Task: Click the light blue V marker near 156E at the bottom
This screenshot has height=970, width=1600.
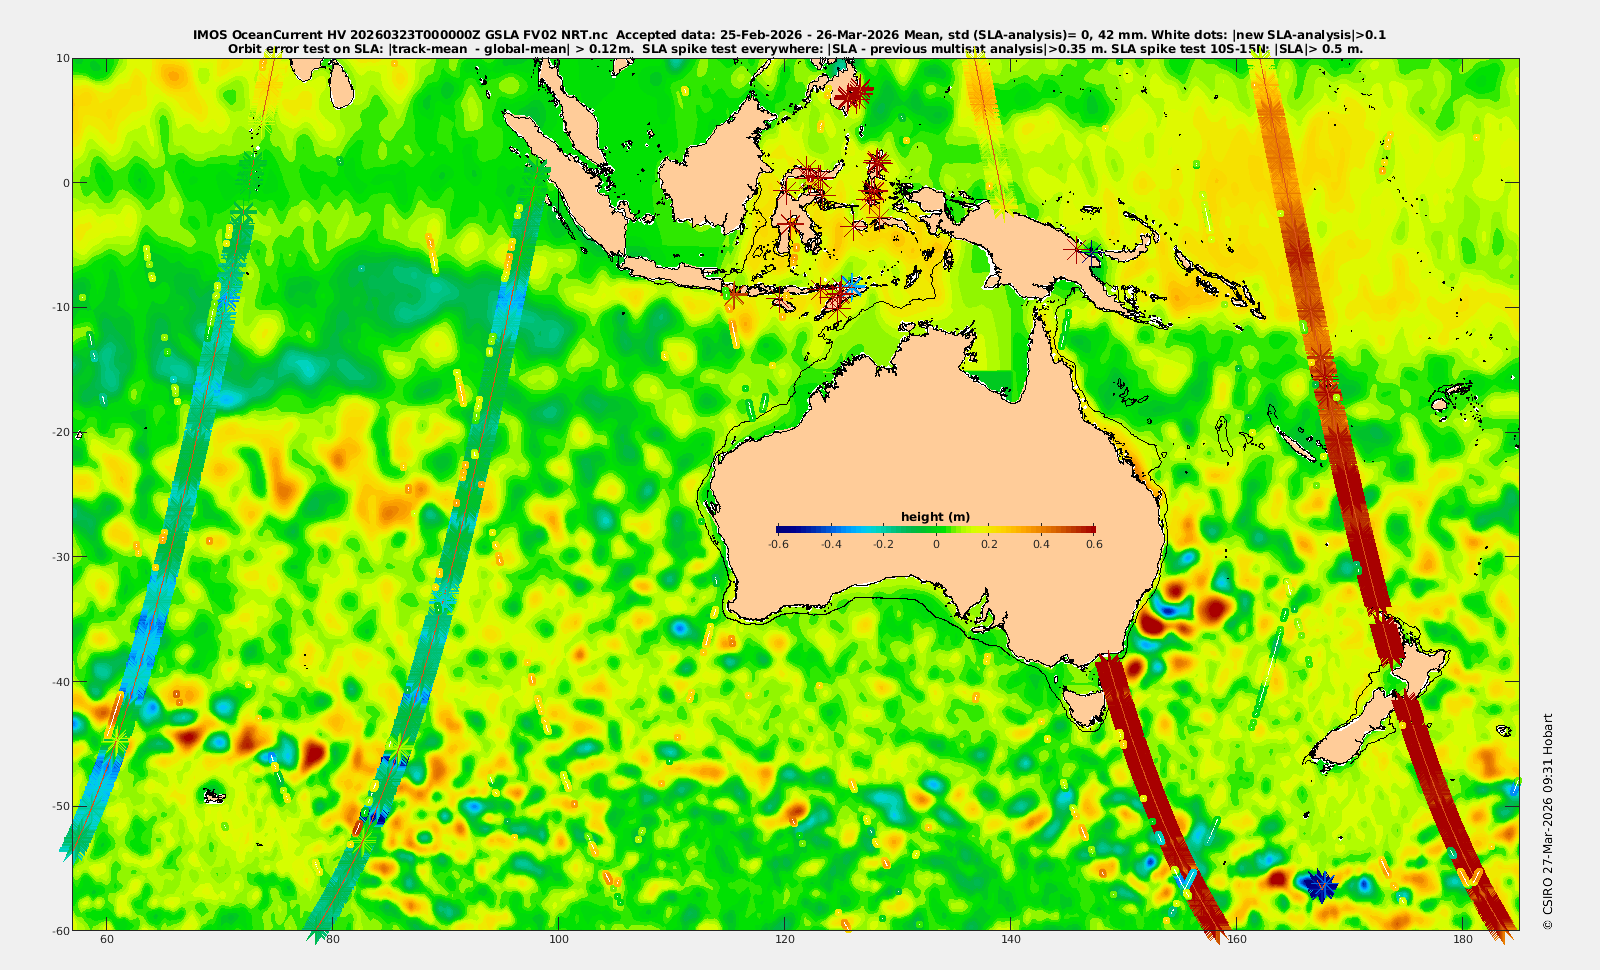Action: tap(1186, 880)
